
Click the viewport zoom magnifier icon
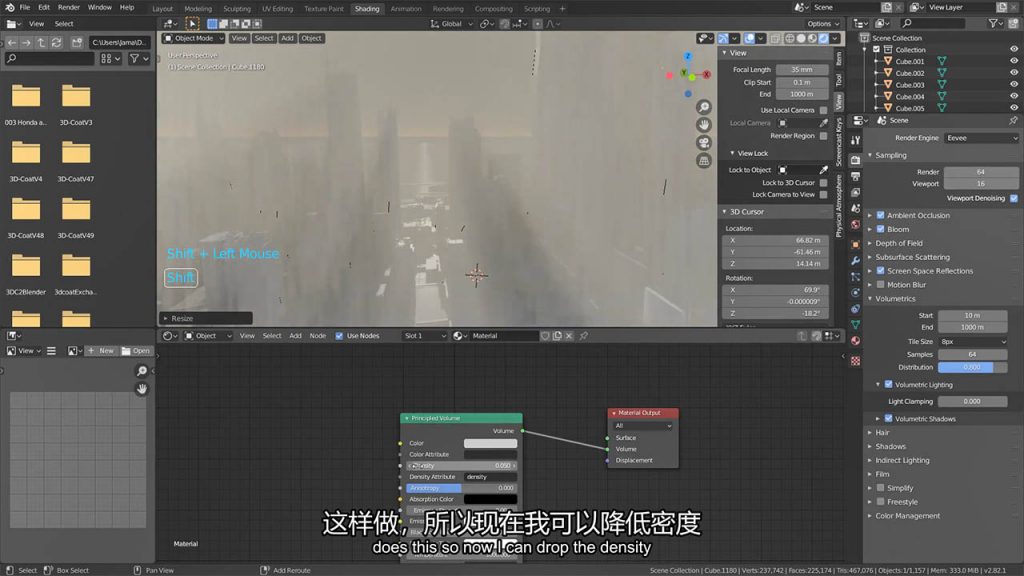[x=703, y=107]
